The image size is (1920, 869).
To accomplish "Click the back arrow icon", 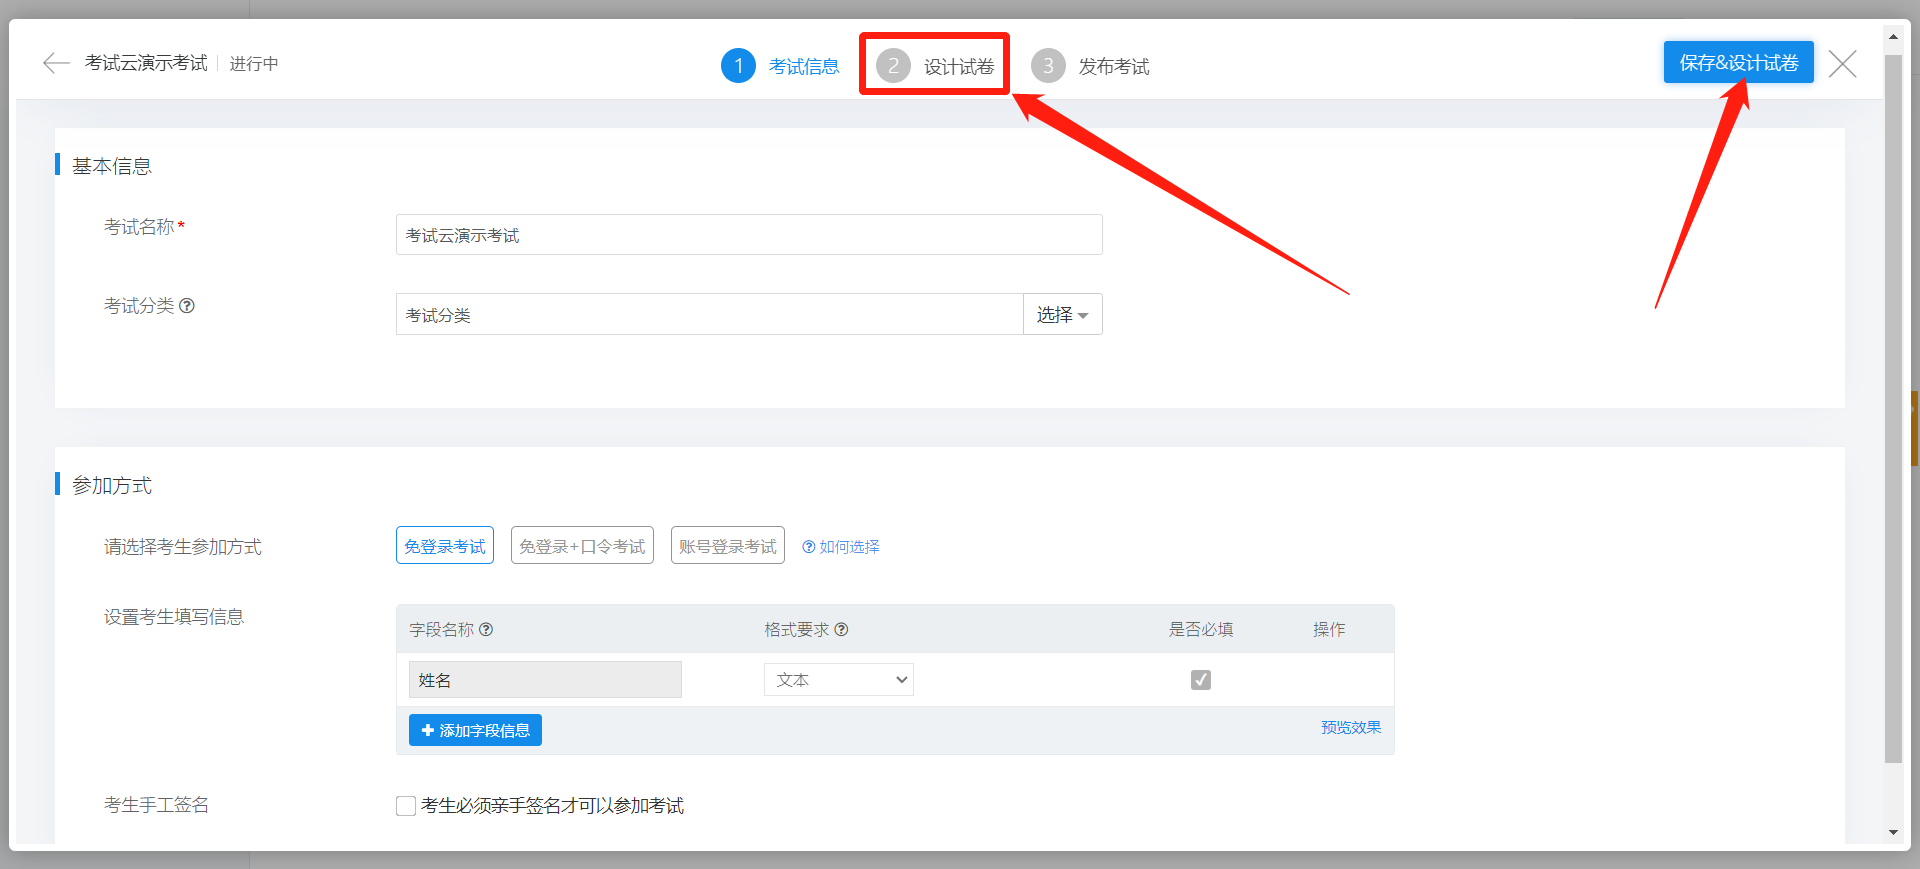I will 56,63.
